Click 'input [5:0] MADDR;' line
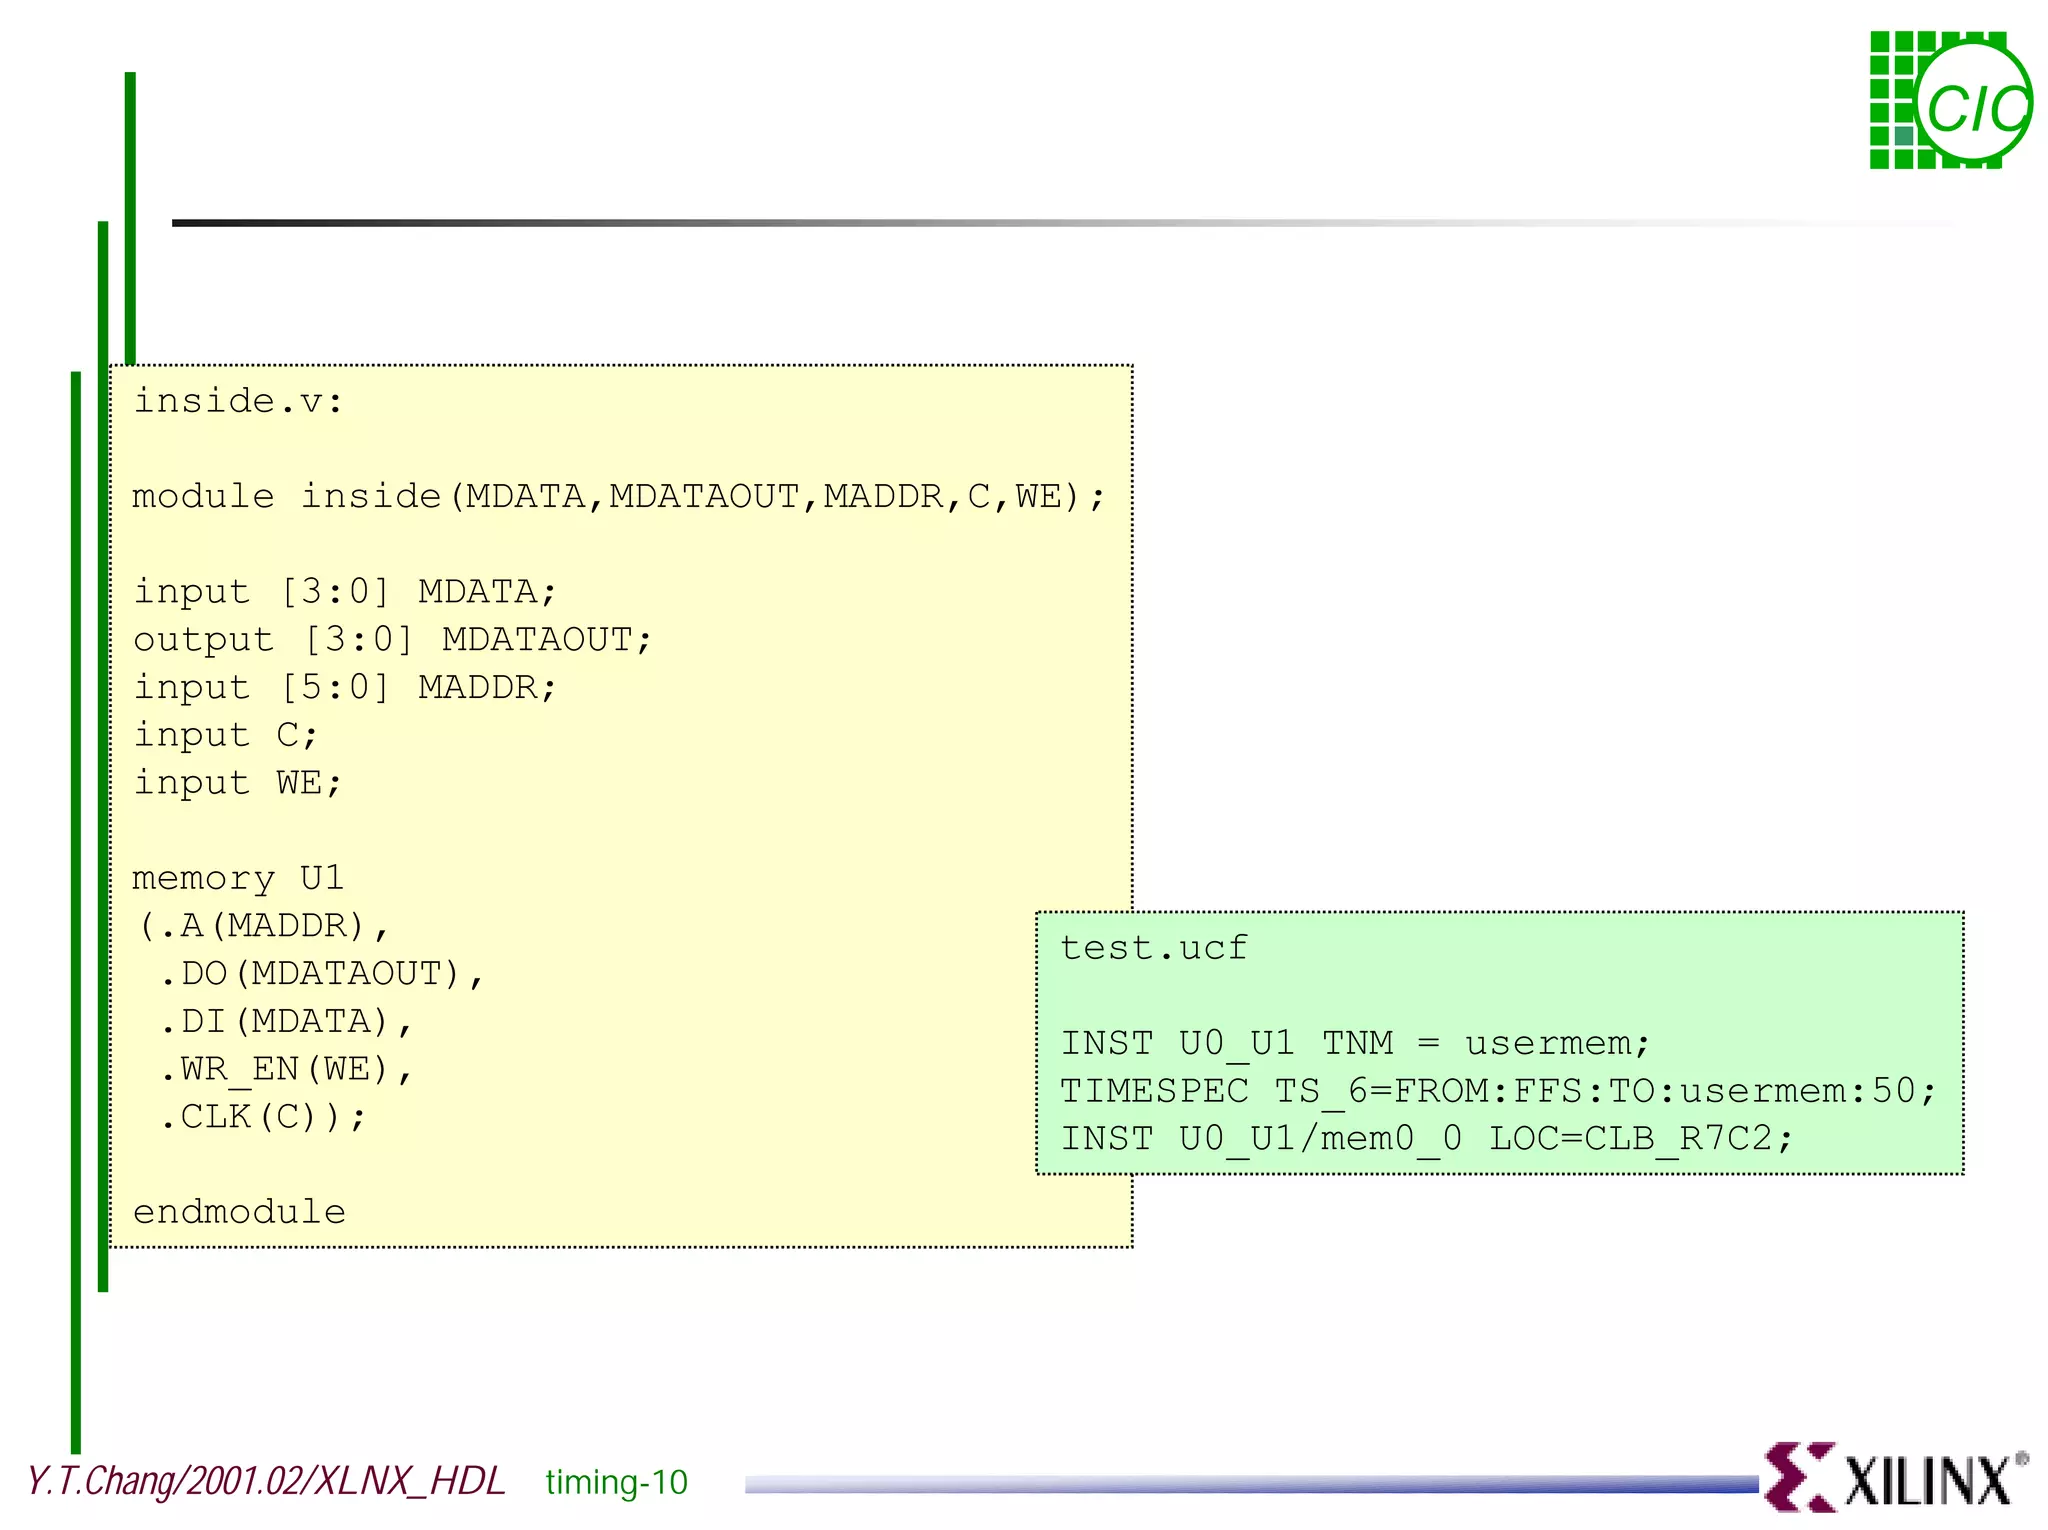Viewport: 2048px width, 1530px height. [x=345, y=688]
